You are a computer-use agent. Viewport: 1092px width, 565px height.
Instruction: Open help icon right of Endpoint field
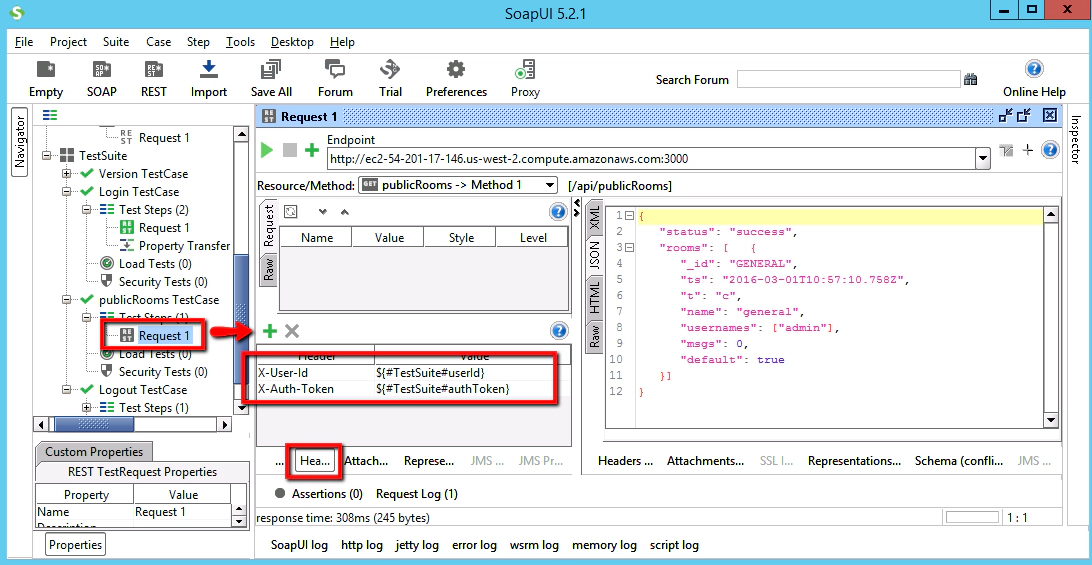click(x=1050, y=150)
